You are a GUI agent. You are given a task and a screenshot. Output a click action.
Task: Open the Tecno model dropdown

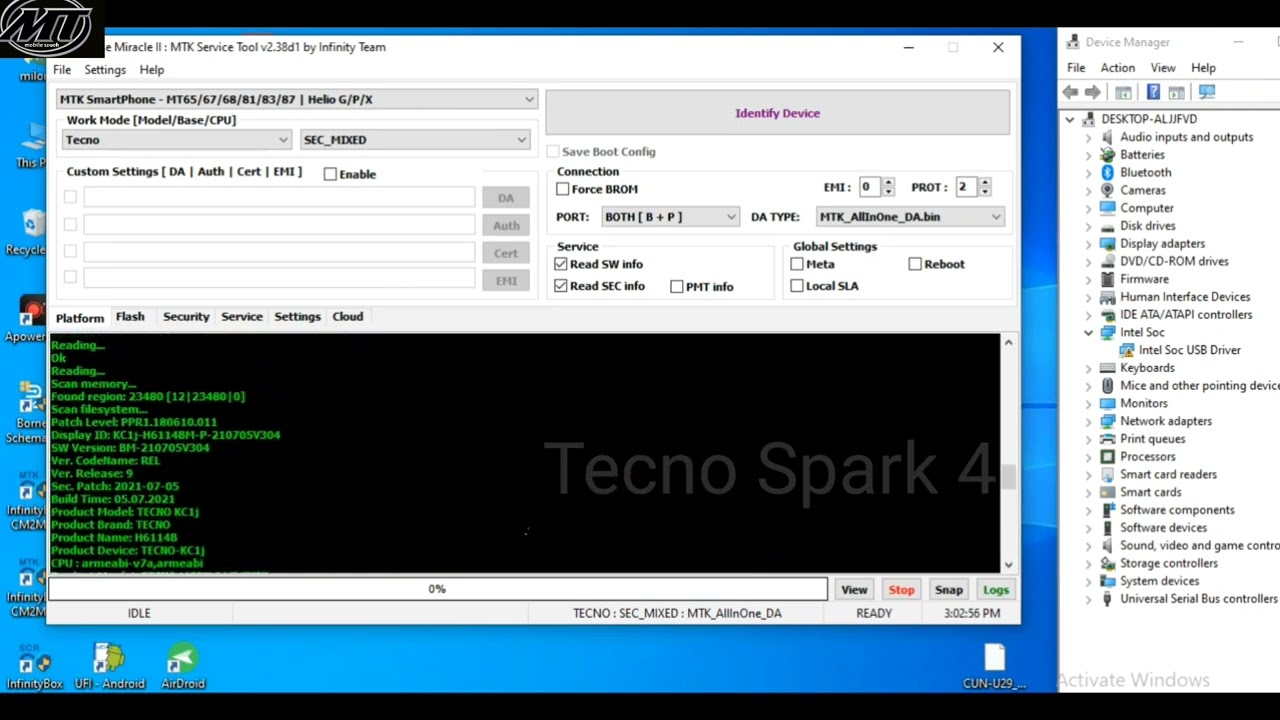pyautogui.click(x=176, y=140)
